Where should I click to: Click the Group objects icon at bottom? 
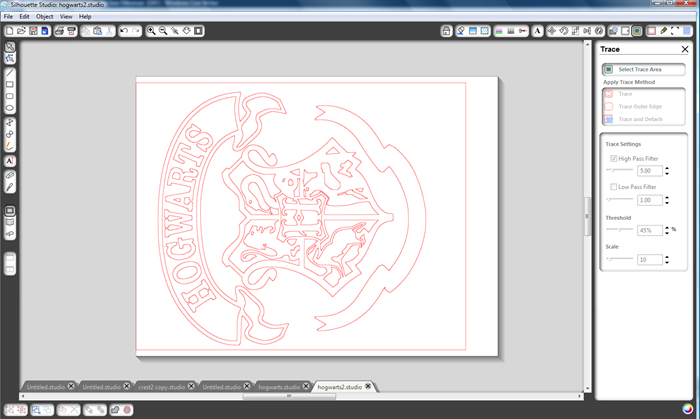tap(9, 410)
